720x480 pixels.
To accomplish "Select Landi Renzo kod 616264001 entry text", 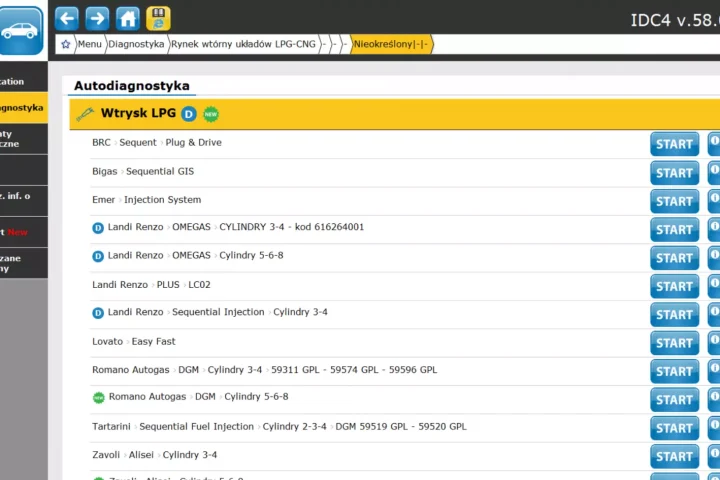I will click(x=236, y=227).
